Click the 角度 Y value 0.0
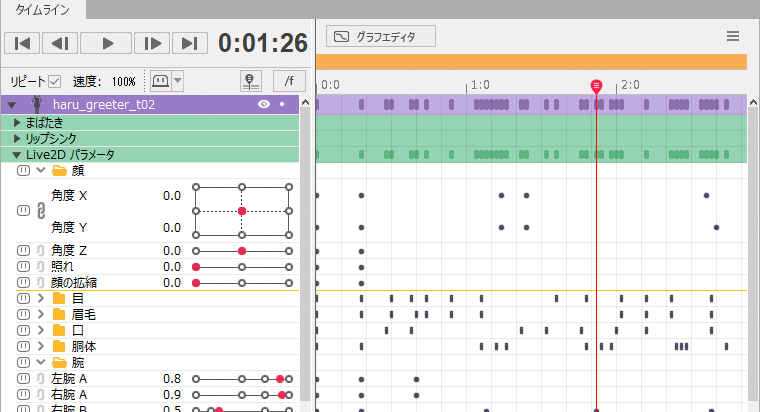Viewport: 760px width, 412px height. click(172, 228)
